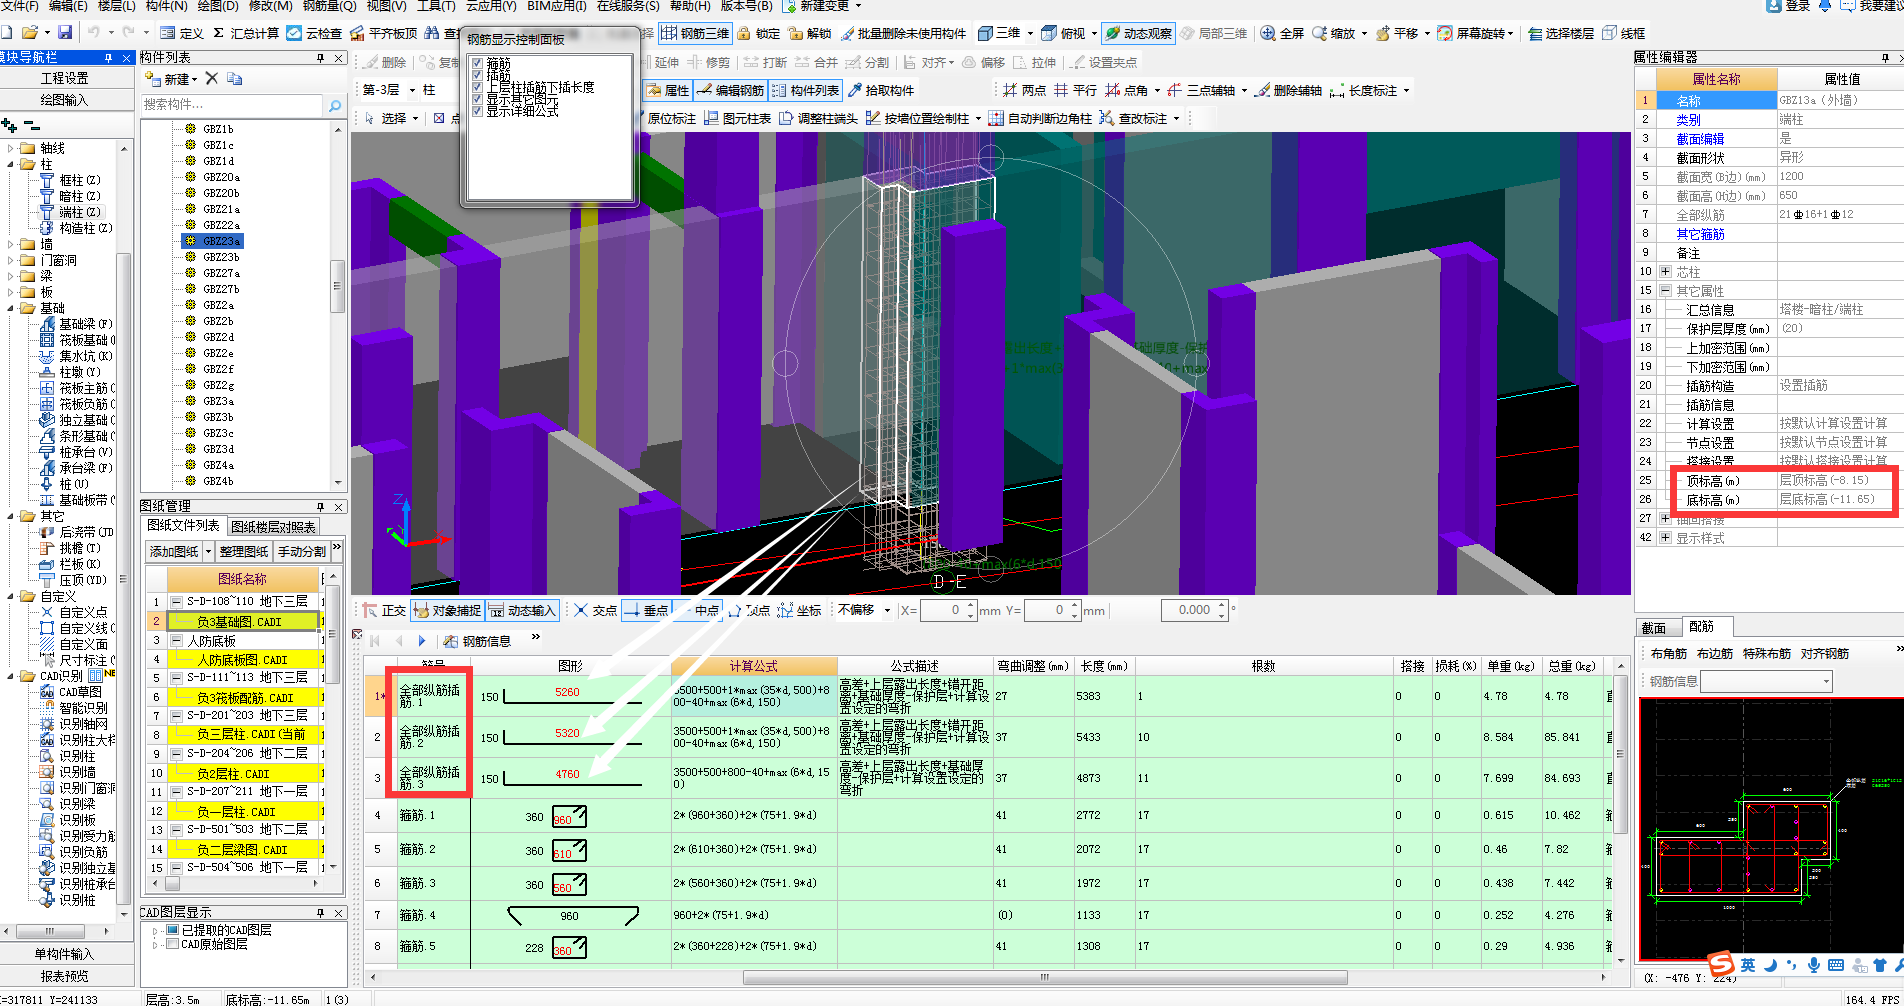1904x1006 pixels.
Task: Open 新建 new component dropdown
Action: pos(172,78)
